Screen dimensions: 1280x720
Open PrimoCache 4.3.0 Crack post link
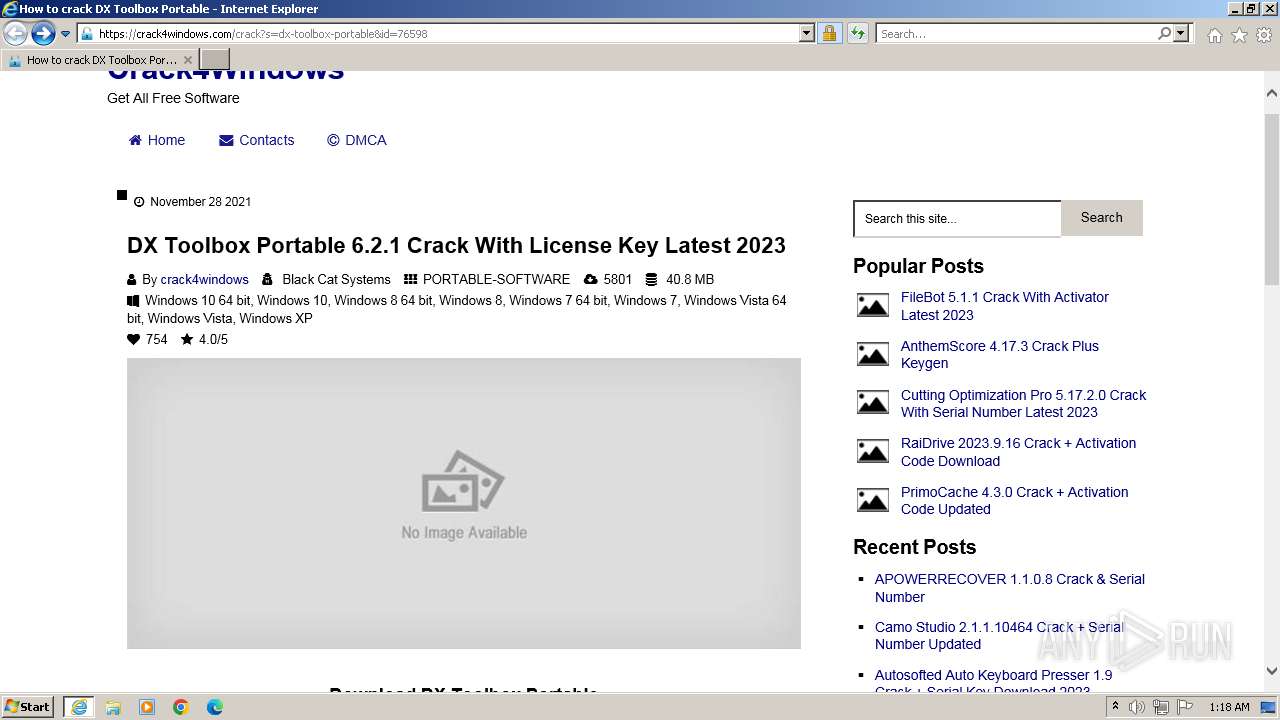click(1014, 501)
